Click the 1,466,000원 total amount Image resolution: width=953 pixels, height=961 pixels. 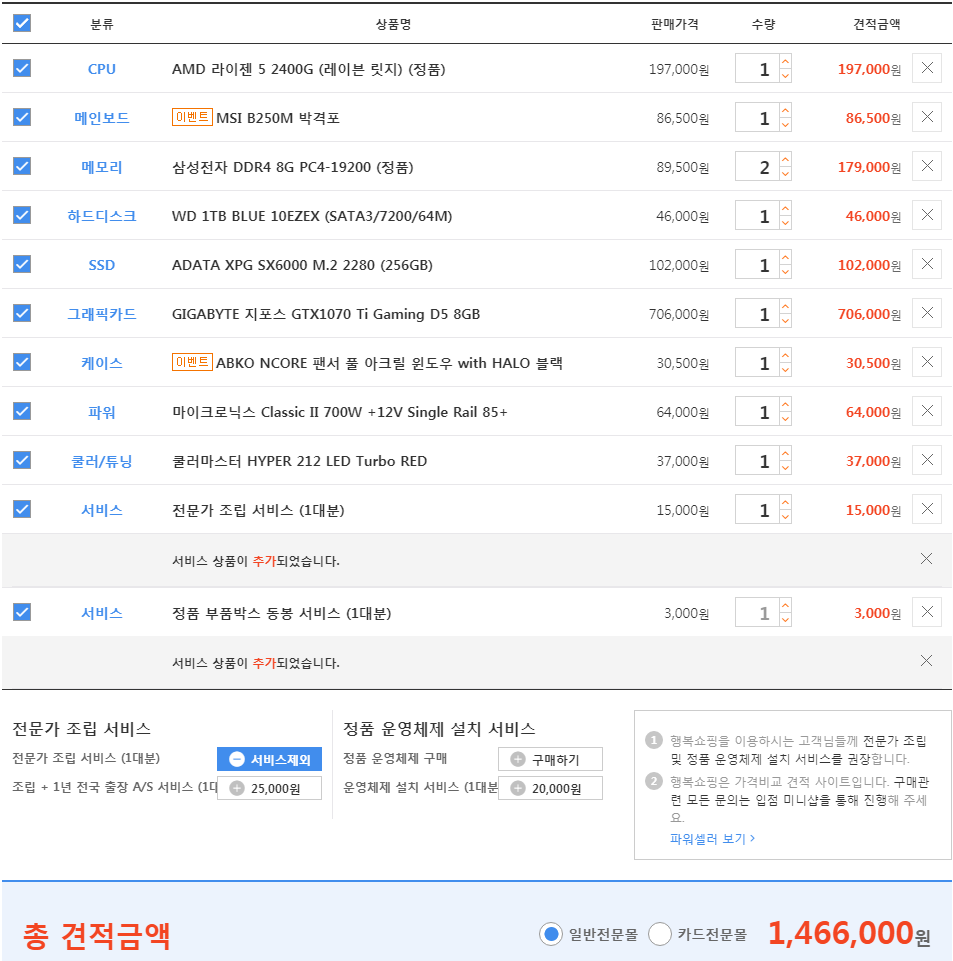pos(849,933)
